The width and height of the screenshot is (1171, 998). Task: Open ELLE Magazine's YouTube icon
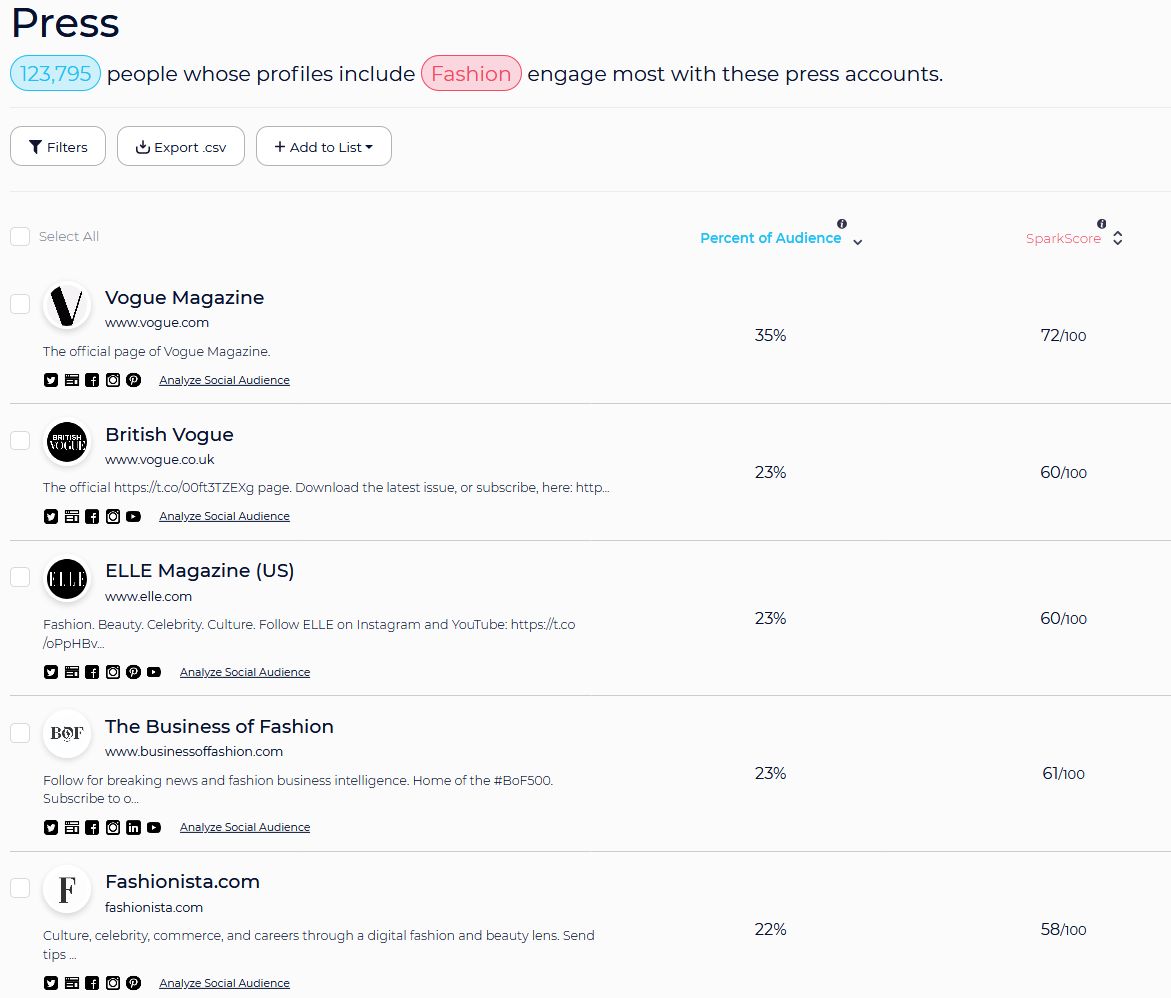154,672
